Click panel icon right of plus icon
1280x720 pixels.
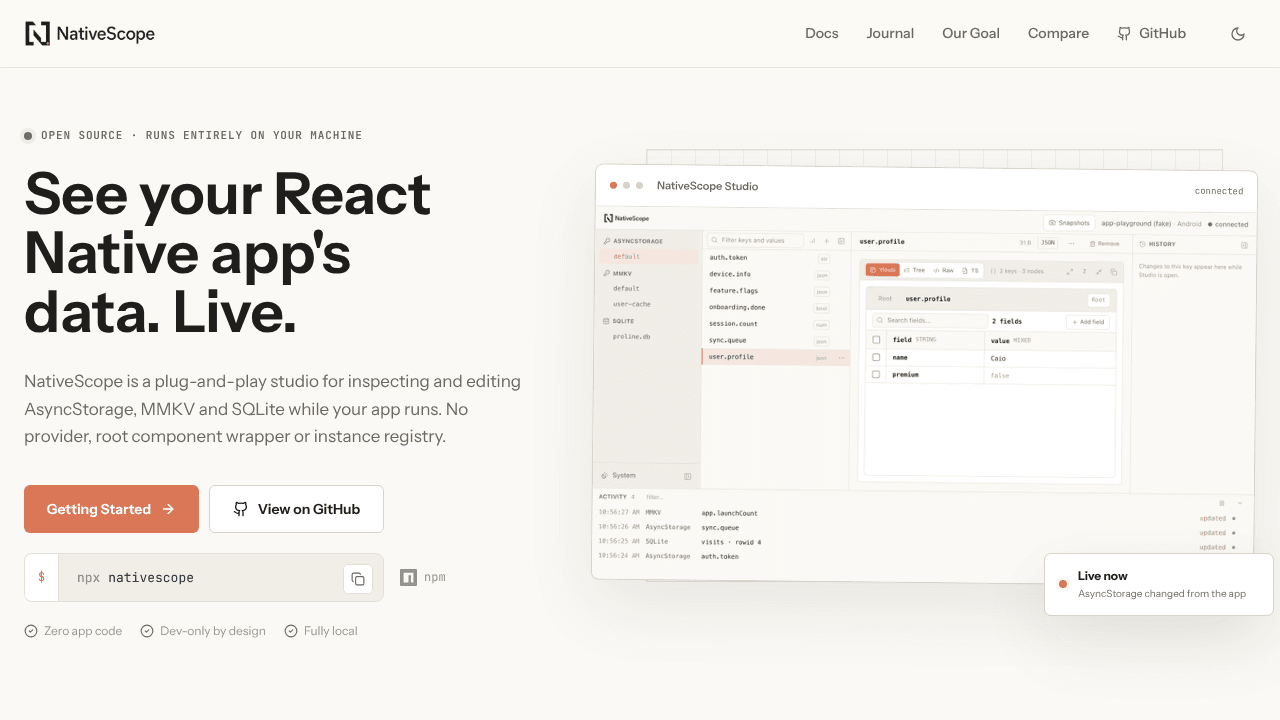(x=841, y=241)
